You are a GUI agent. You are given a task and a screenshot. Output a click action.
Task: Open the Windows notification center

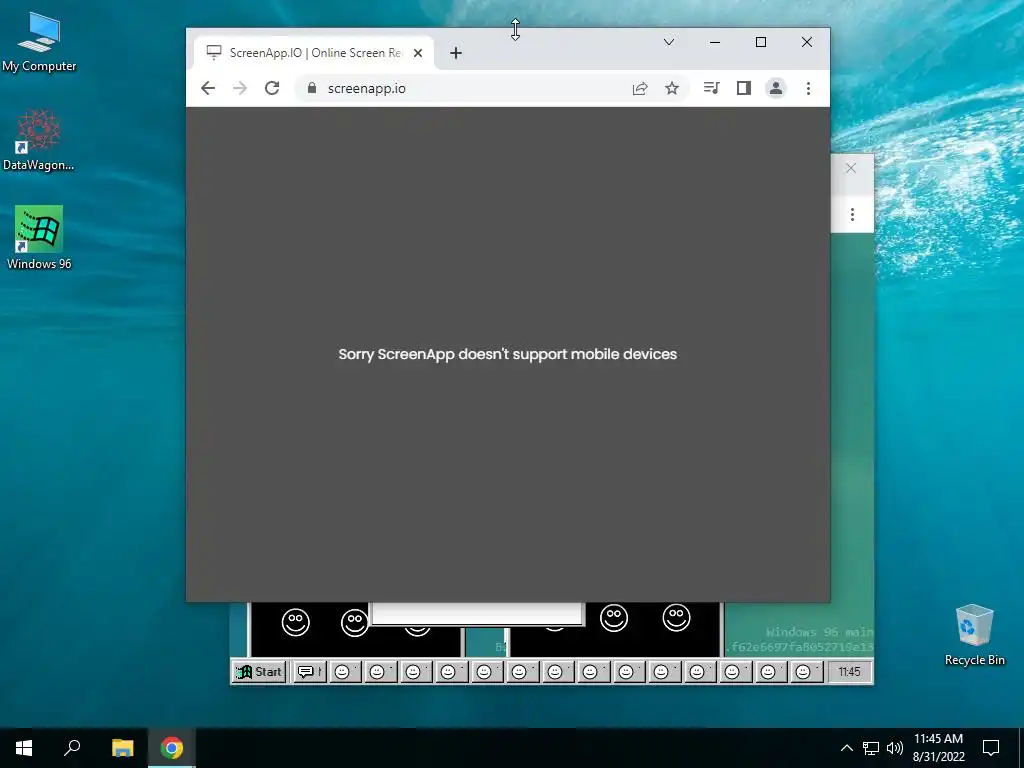coord(991,748)
